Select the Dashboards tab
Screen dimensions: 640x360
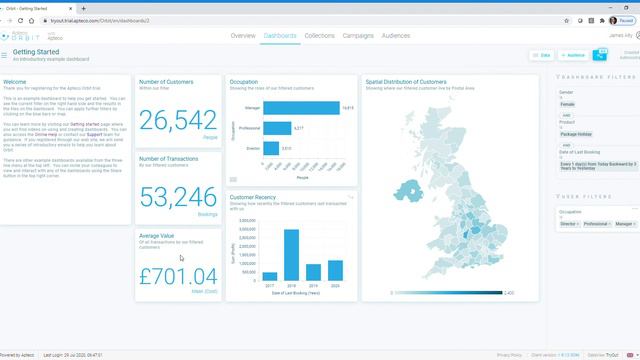click(280, 36)
